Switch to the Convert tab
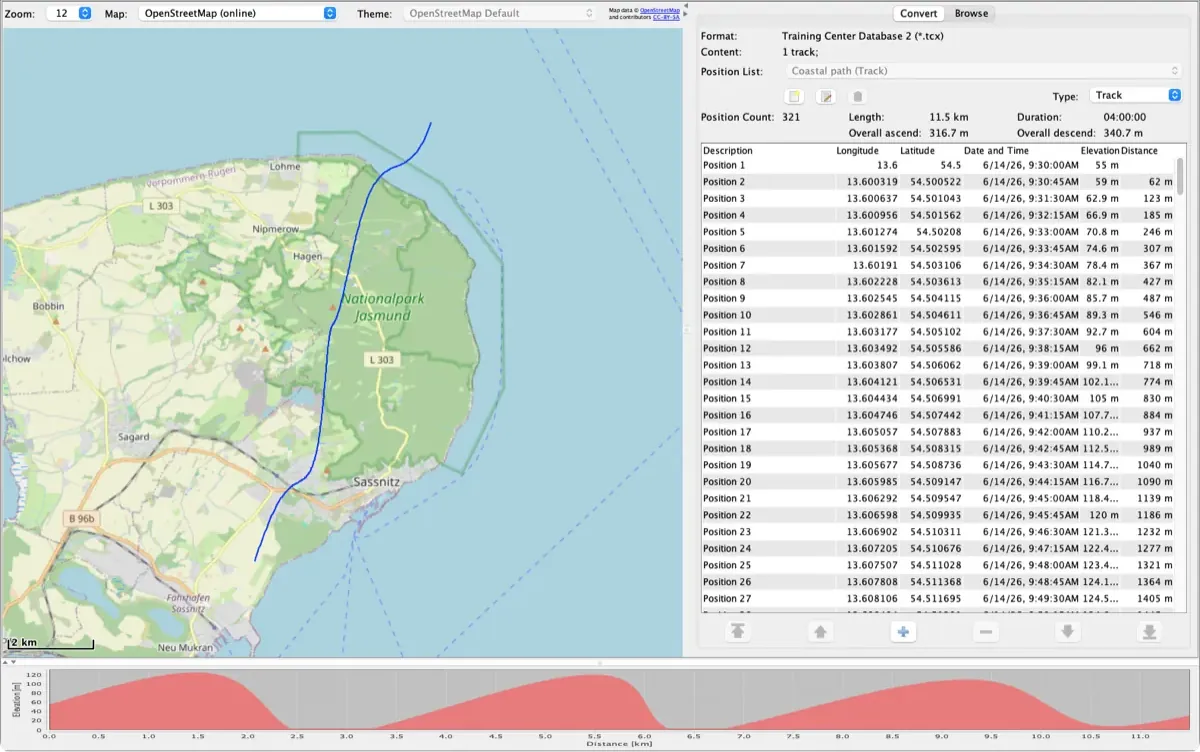 [x=918, y=13]
